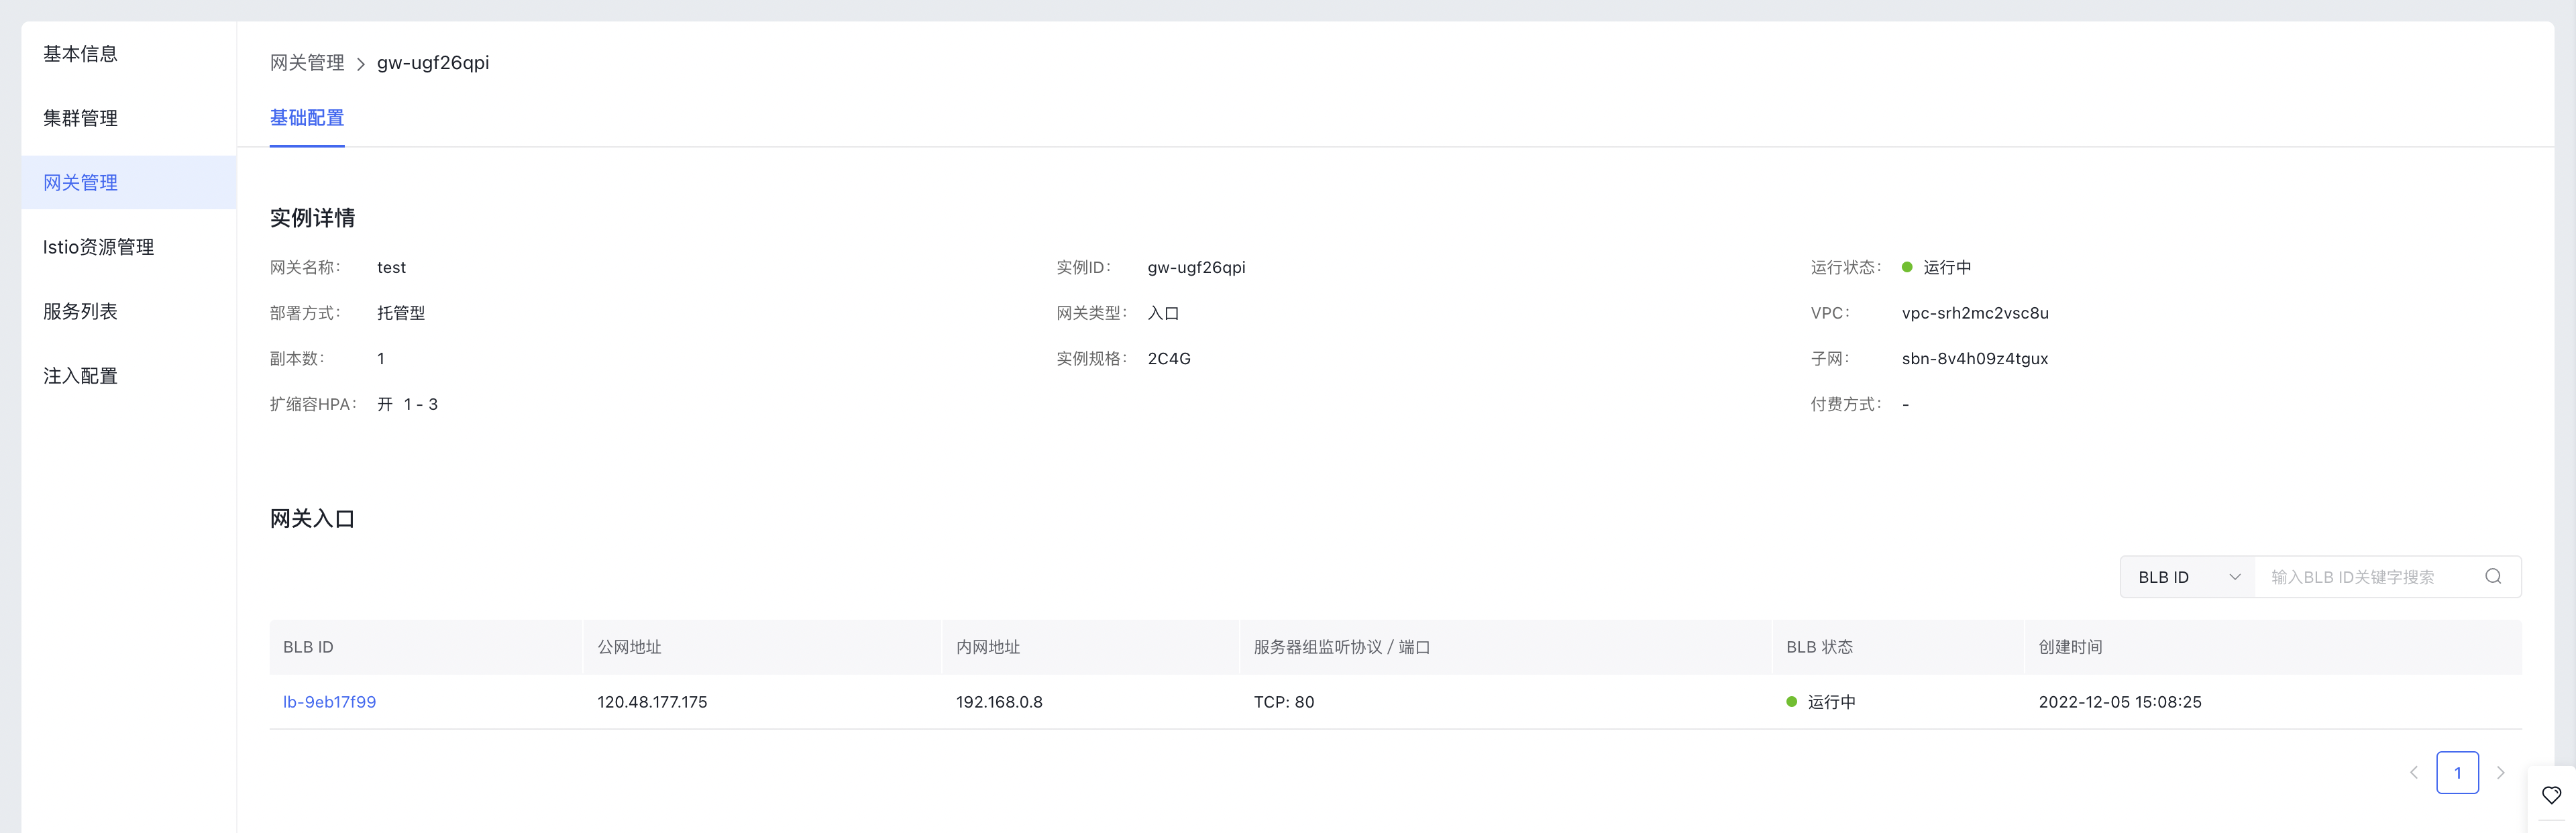Go to next page arrow
This screenshot has height=833, width=2576.
click(2500, 772)
